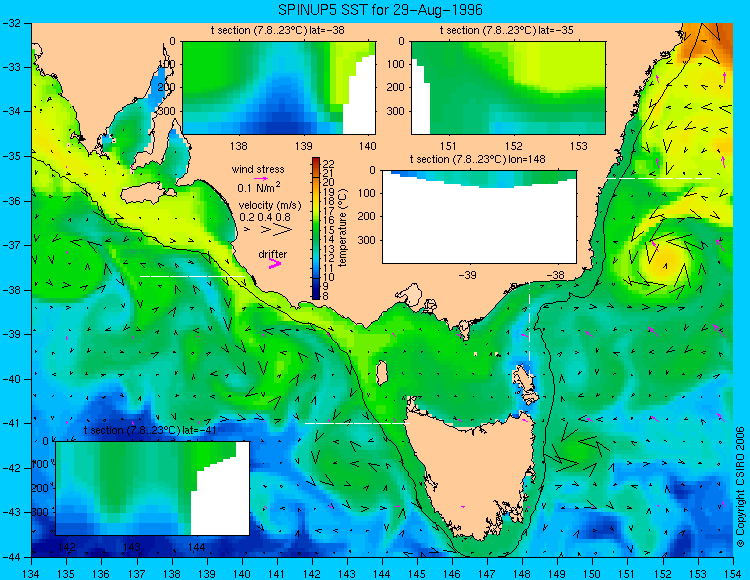Click the vertical "temperature (°C)" colorbar caption
The height and width of the screenshot is (580, 750).
coord(342,228)
